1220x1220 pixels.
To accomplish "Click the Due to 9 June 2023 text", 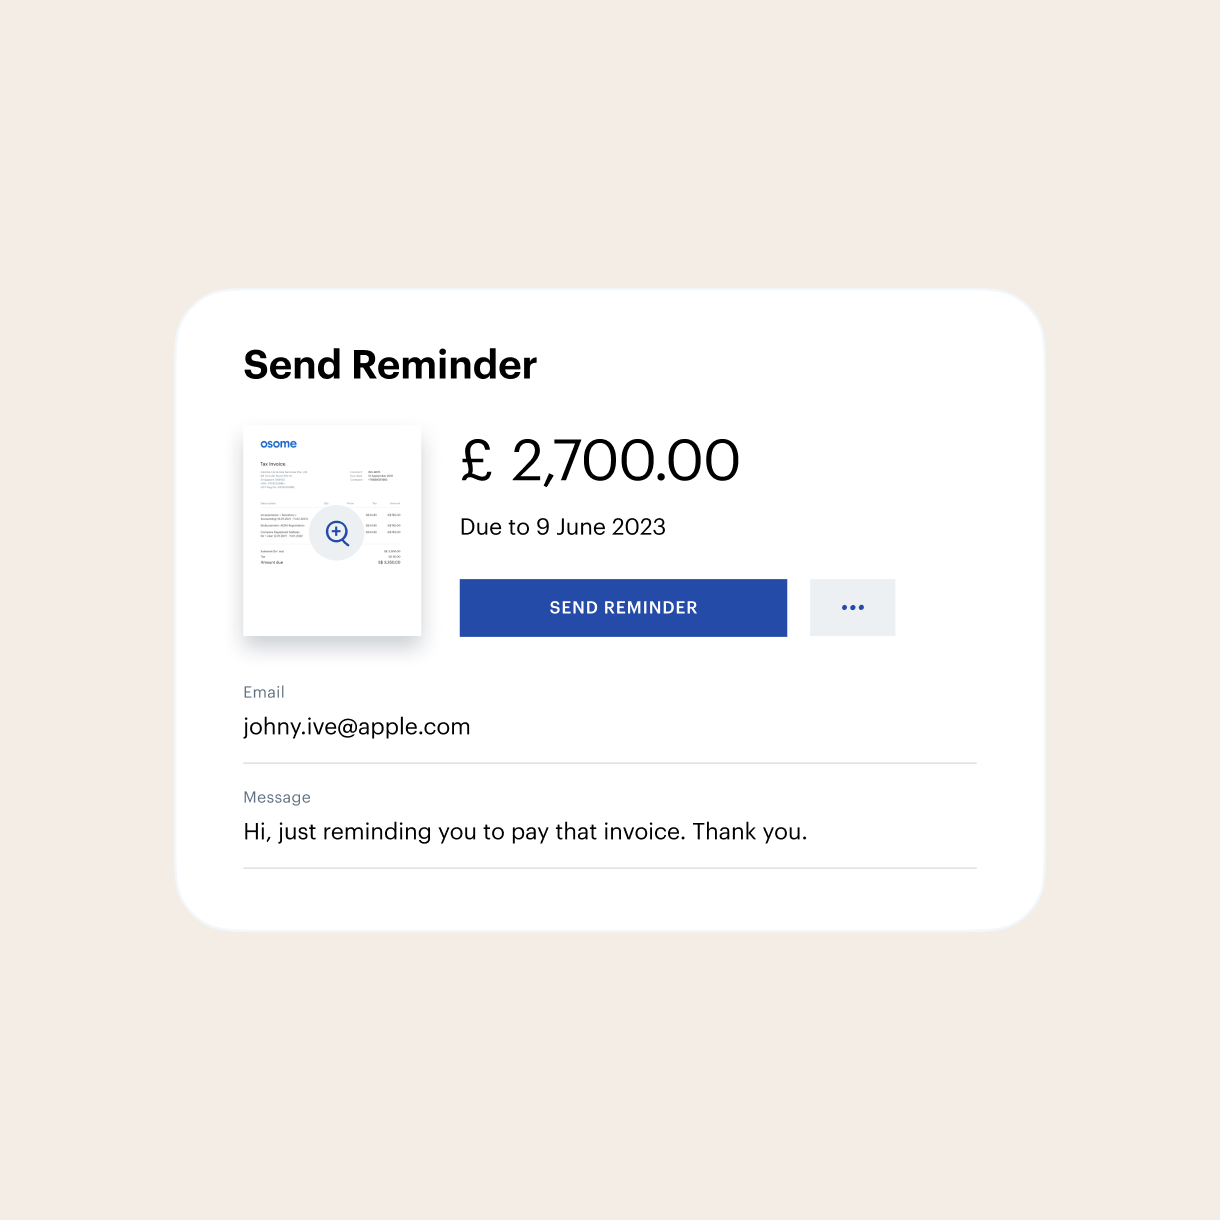I will pyautogui.click(x=563, y=527).
